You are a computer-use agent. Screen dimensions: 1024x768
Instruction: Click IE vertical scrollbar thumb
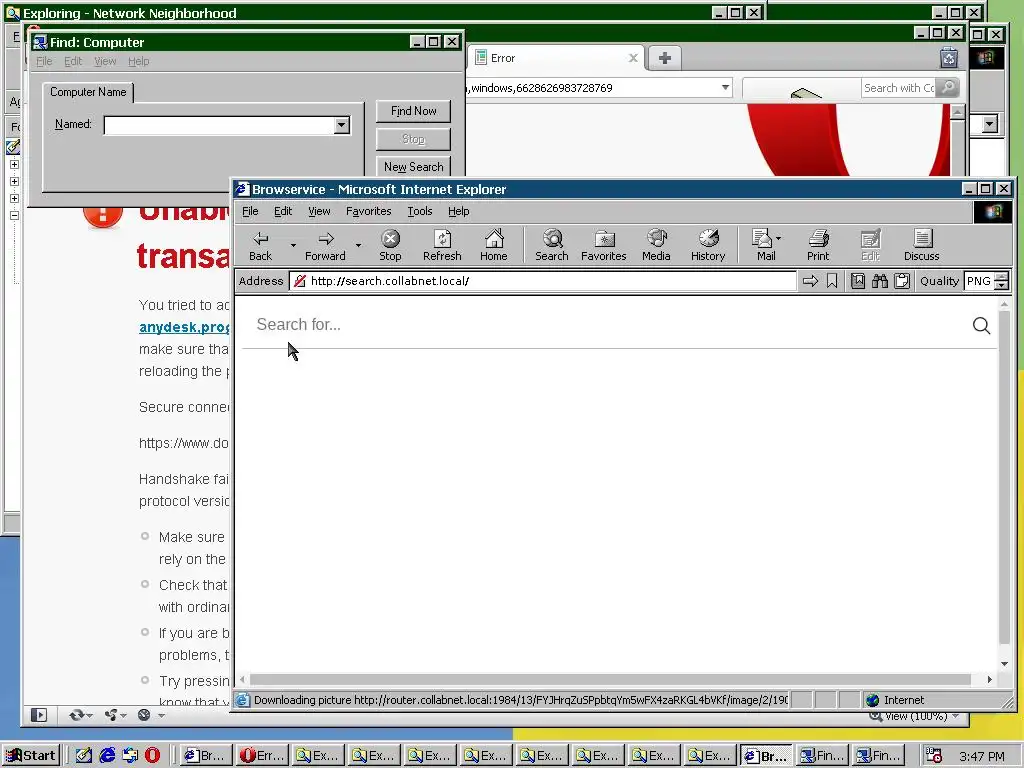click(x=1004, y=477)
